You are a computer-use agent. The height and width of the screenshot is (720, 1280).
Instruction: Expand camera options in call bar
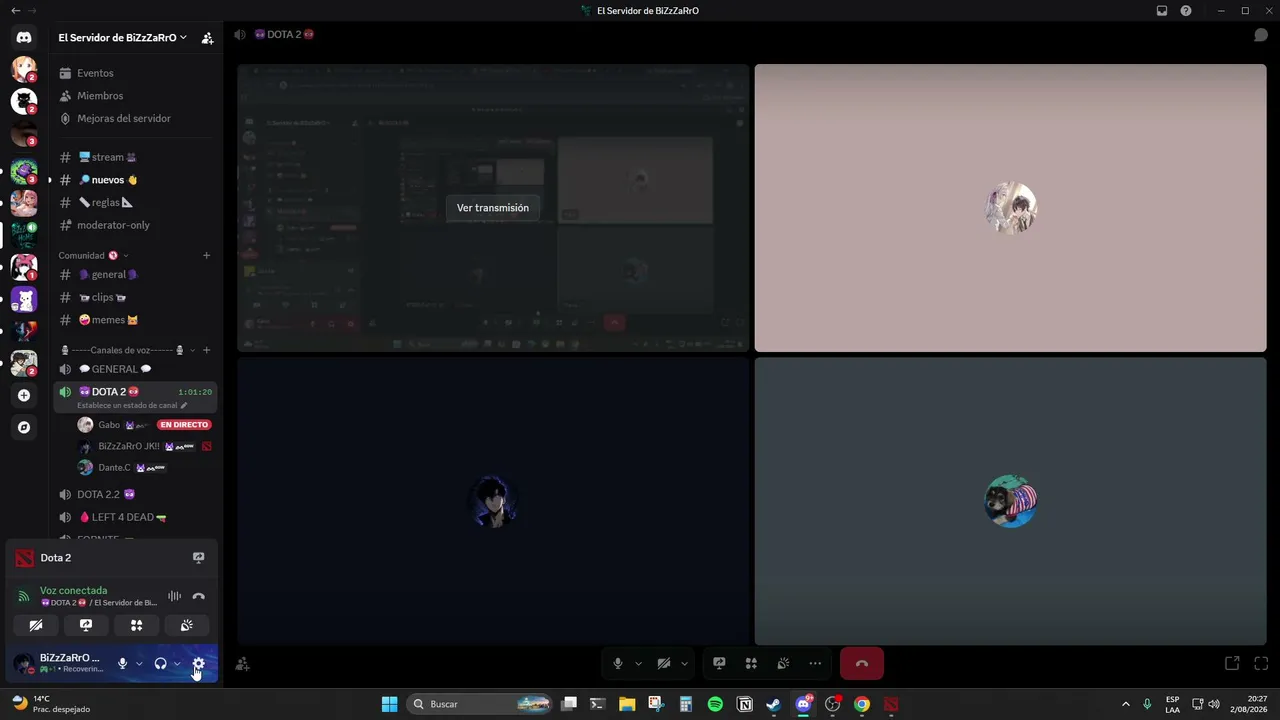point(684,663)
